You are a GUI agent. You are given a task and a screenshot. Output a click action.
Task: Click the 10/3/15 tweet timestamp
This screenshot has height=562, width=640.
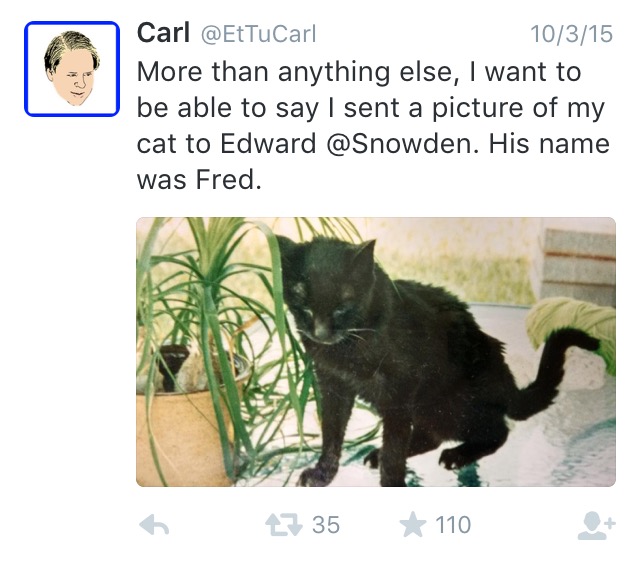[571, 34]
